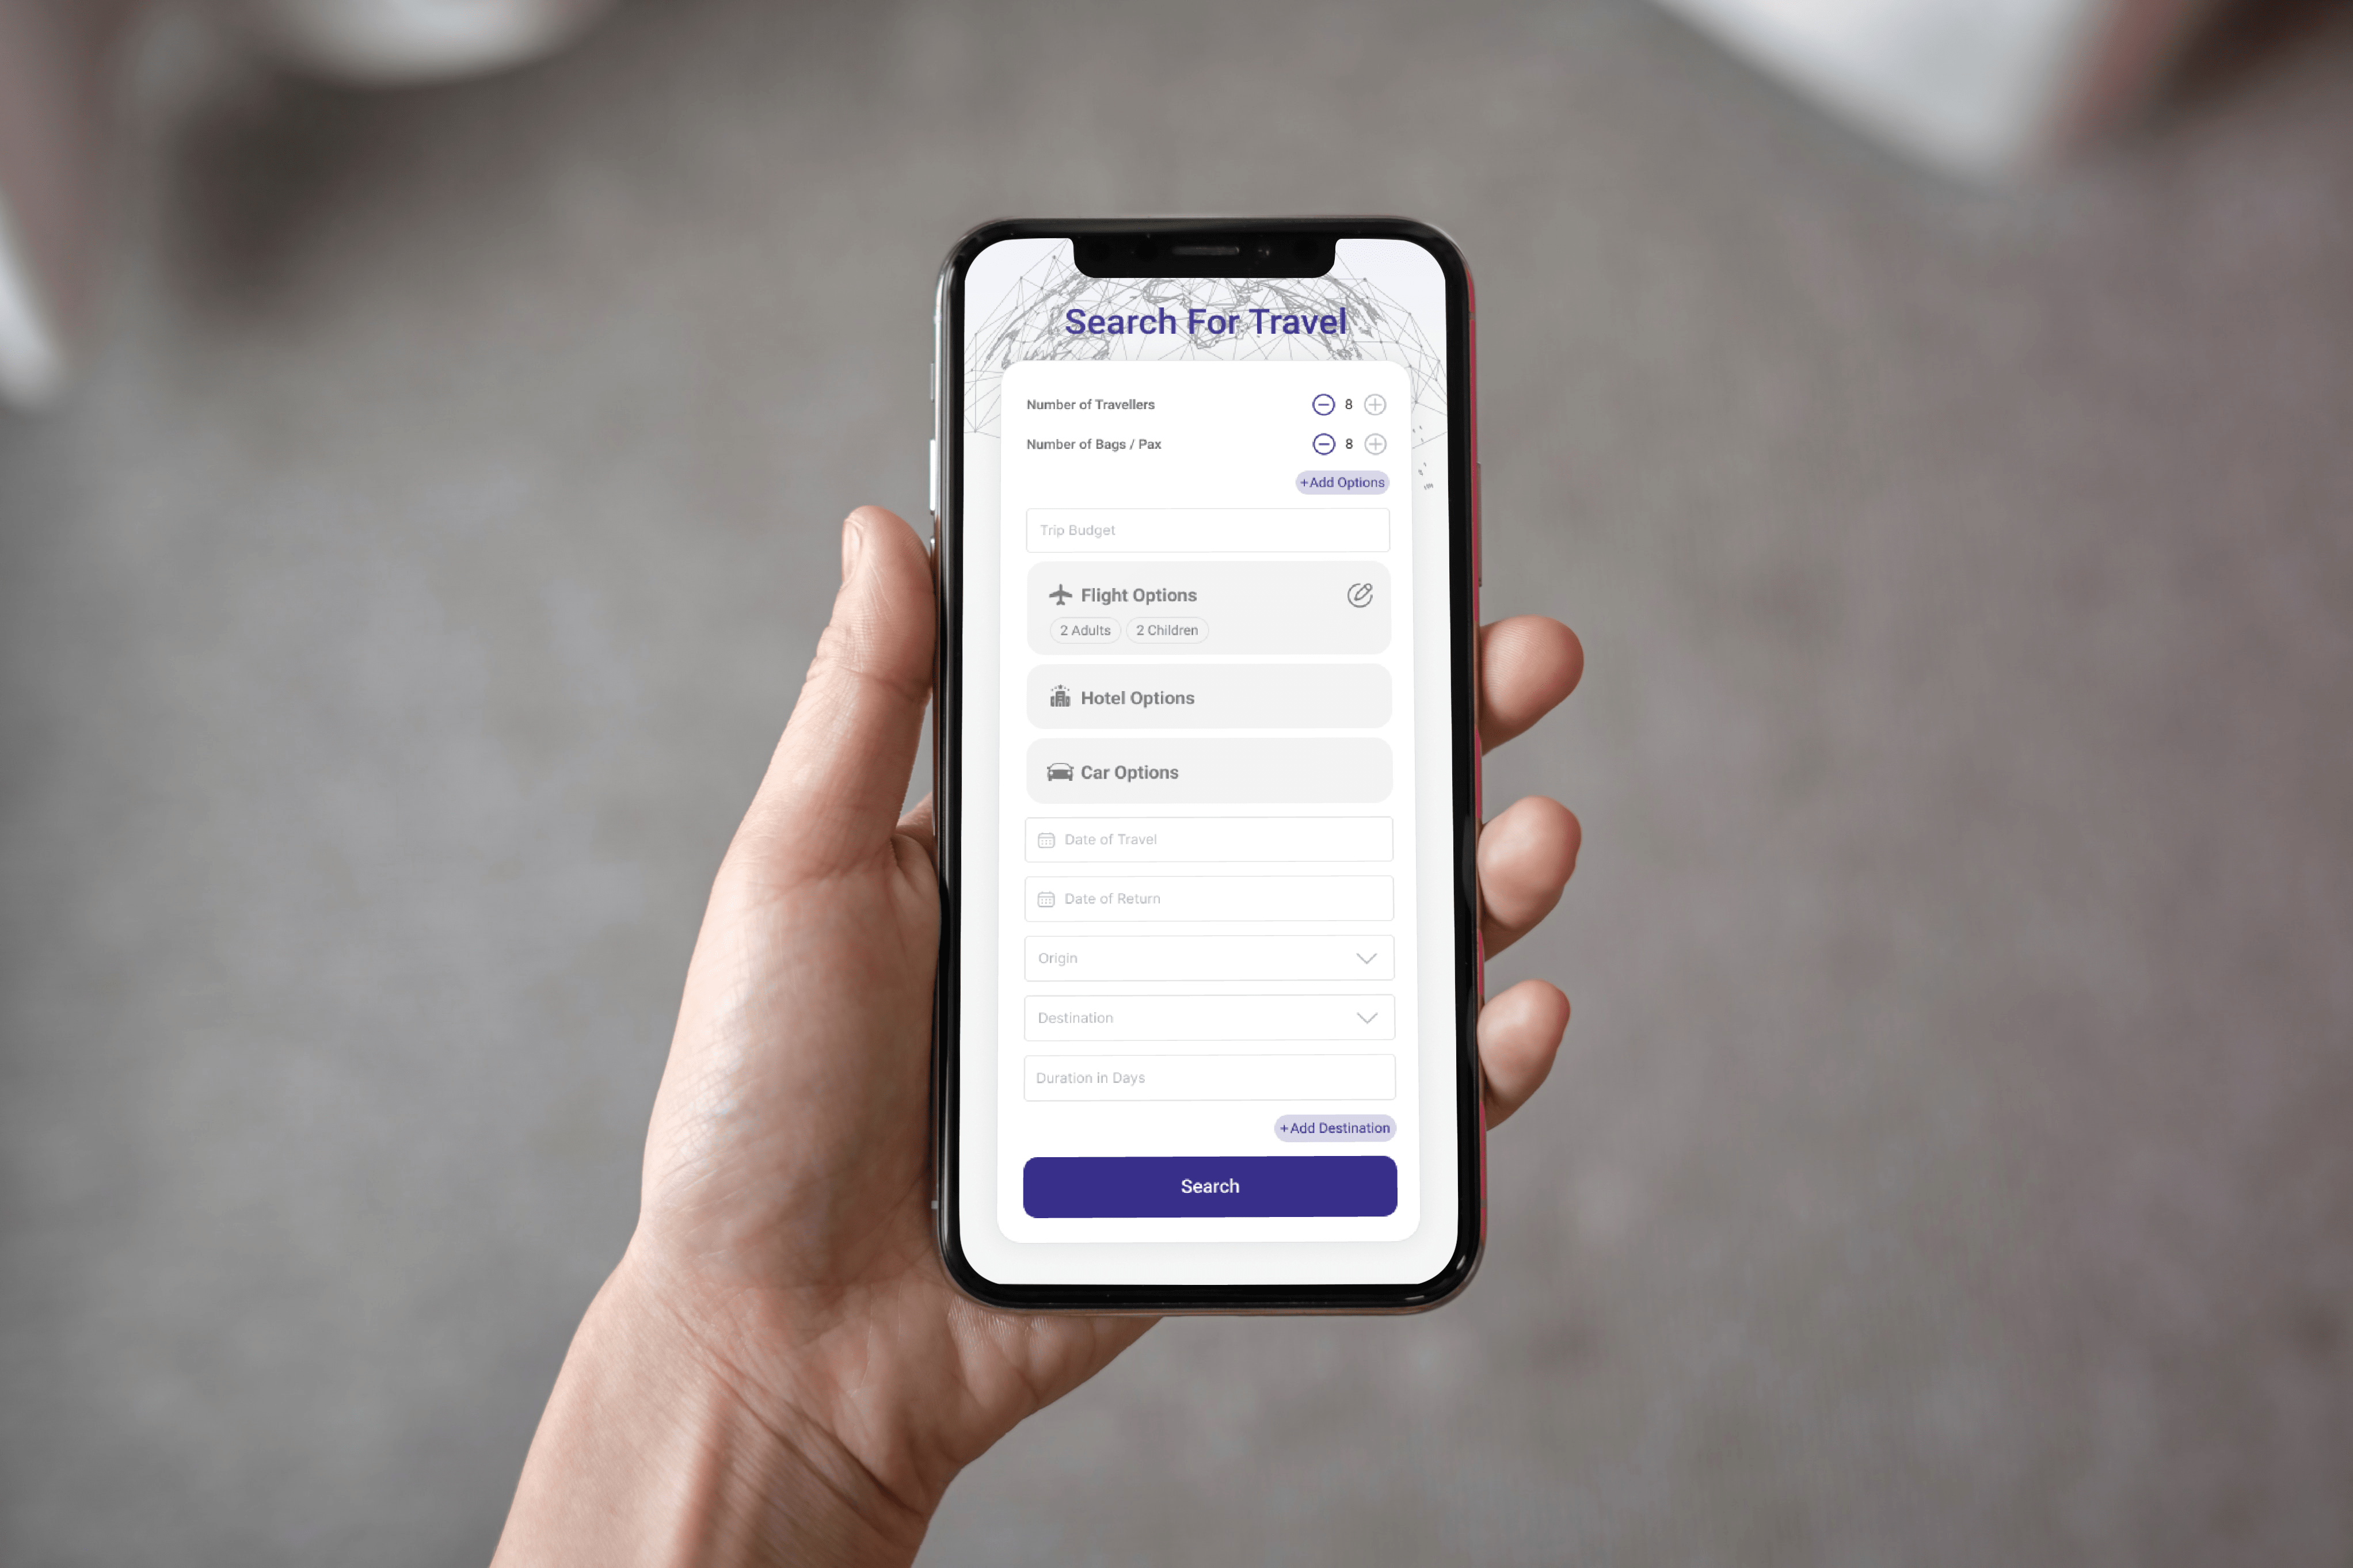Click the calendar icon for Date of Return
The image size is (2353, 1568).
[x=1045, y=898]
